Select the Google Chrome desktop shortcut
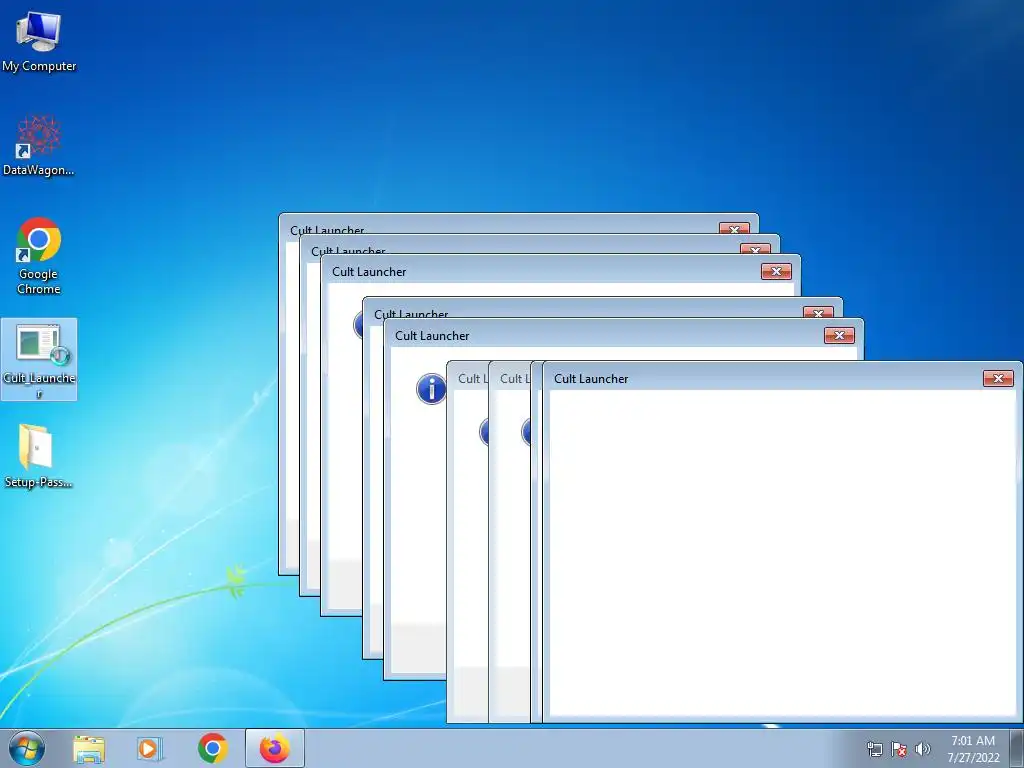This screenshot has width=1024, height=768. pyautogui.click(x=39, y=256)
